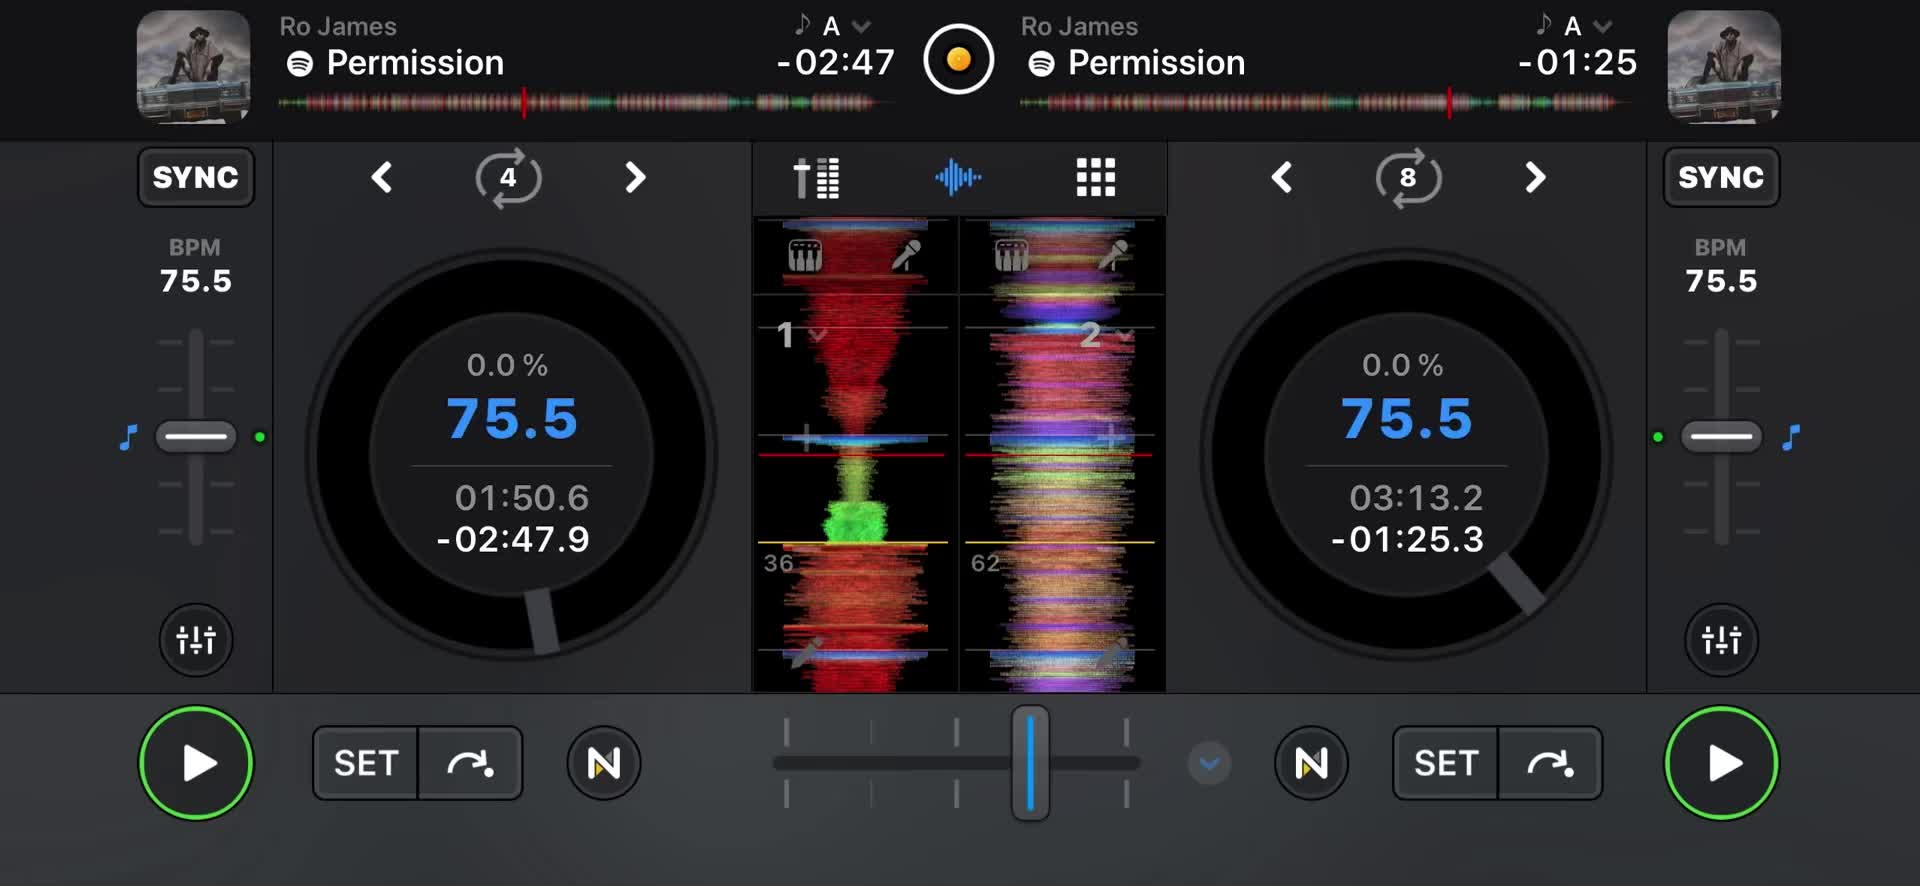The height and width of the screenshot is (886, 1920).
Task: Toggle key lock note on the right deck
Action: coord(1791,437)
